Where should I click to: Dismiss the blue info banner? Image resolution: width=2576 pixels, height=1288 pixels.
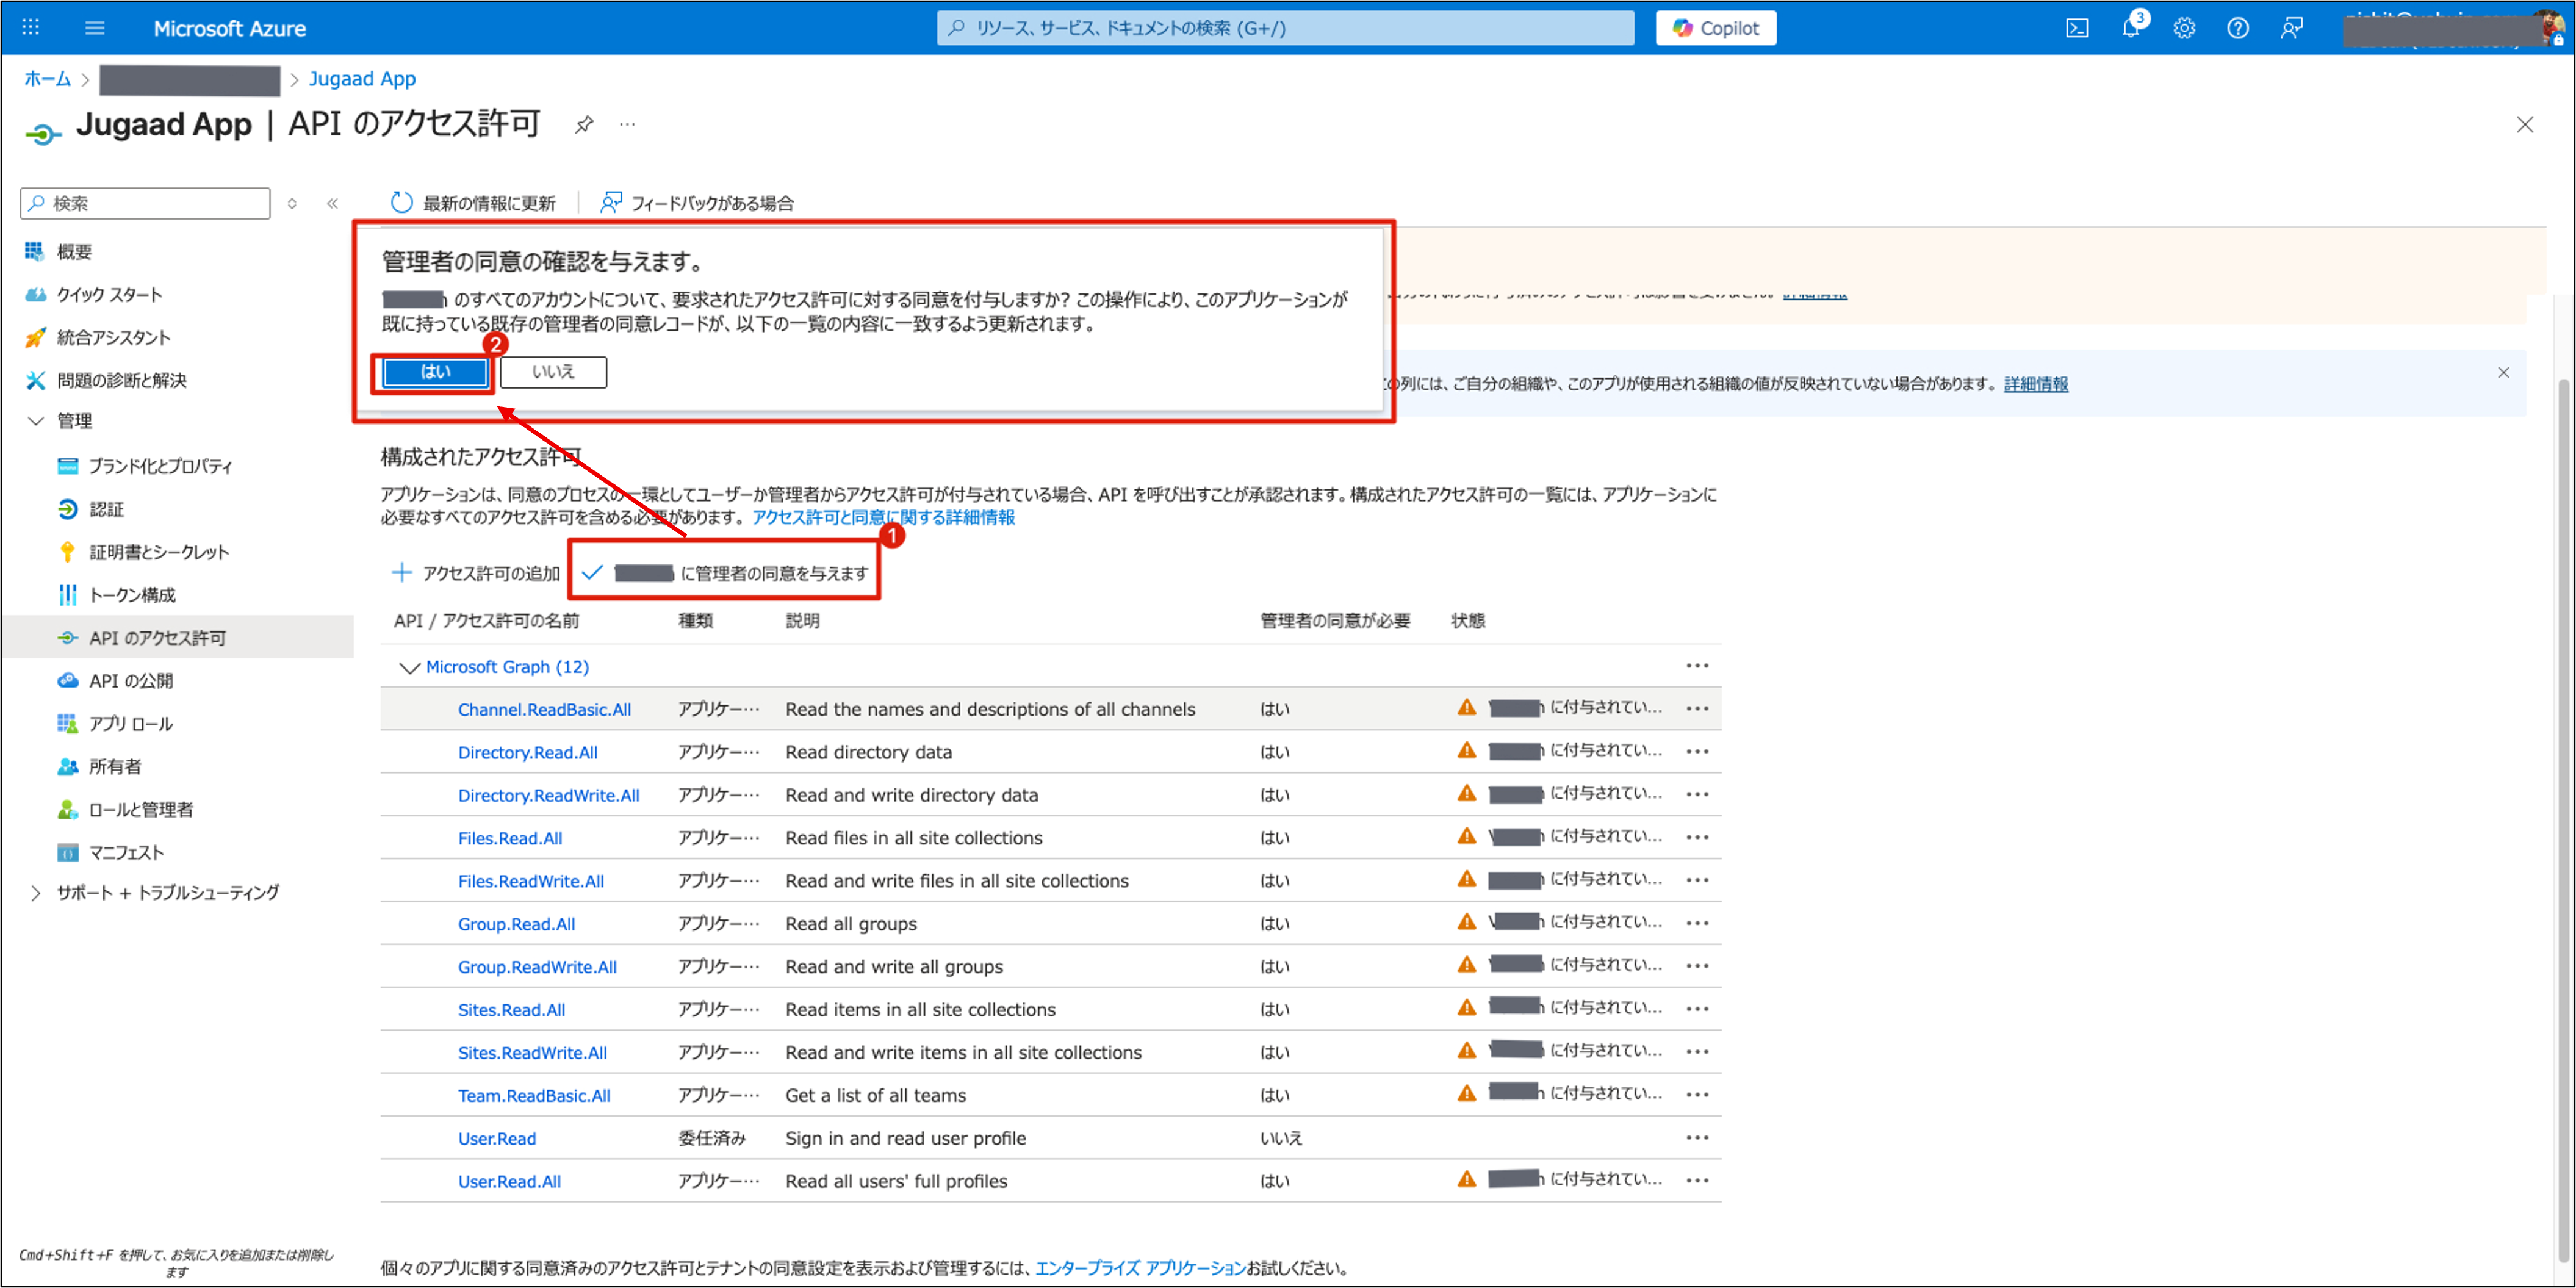pos(2503,373)
